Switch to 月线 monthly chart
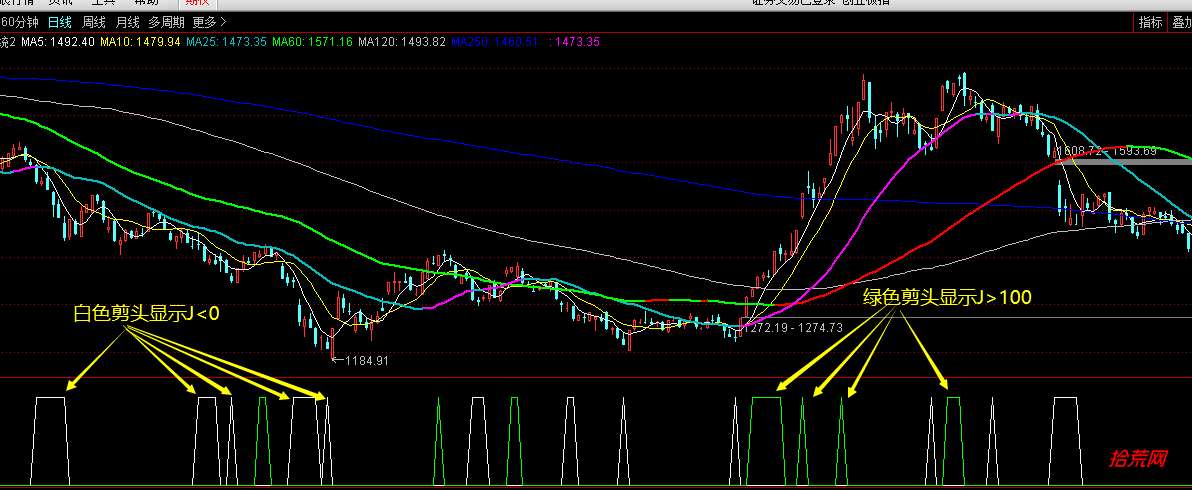The height and width of the screenshot is (490, 1192). 128,22
